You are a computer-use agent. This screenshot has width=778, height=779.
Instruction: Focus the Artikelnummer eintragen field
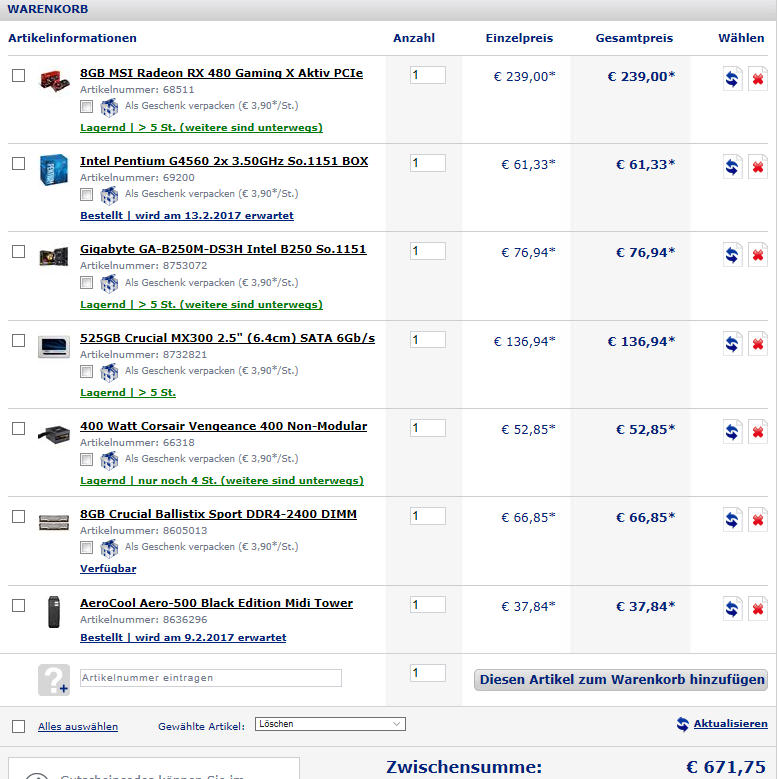coord(211,678)
